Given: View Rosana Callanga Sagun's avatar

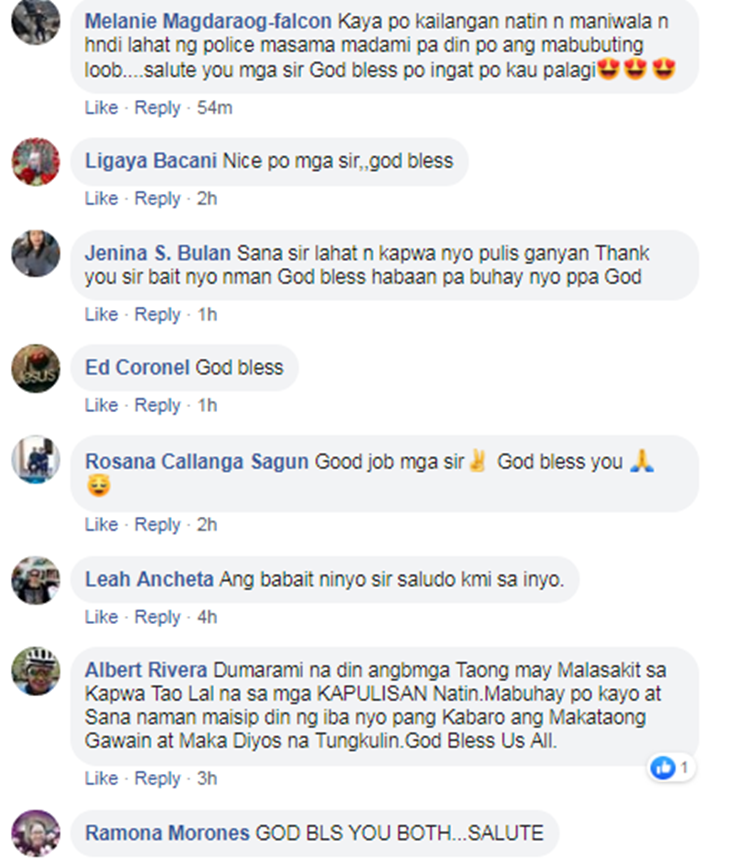Looking at the screenshot, I should (36, 460).
